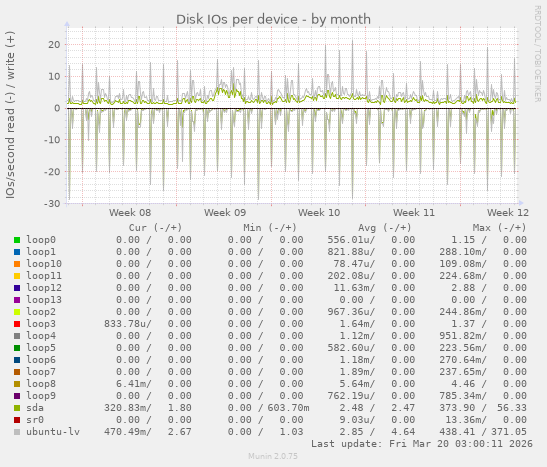Click the sr0 legend label
Viewport: 547px width, 467px height.
click(x=35, y=420)
